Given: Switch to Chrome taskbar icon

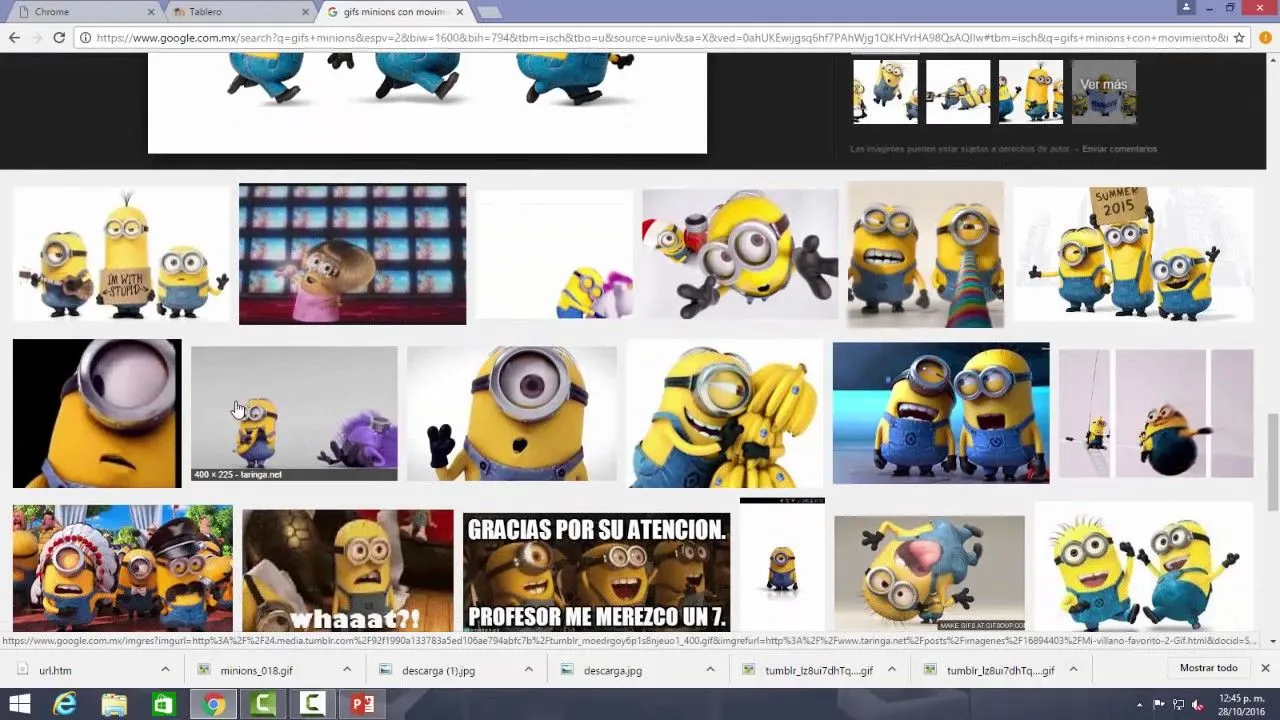Looking at the screenshot, I should (x=212, y=704).
